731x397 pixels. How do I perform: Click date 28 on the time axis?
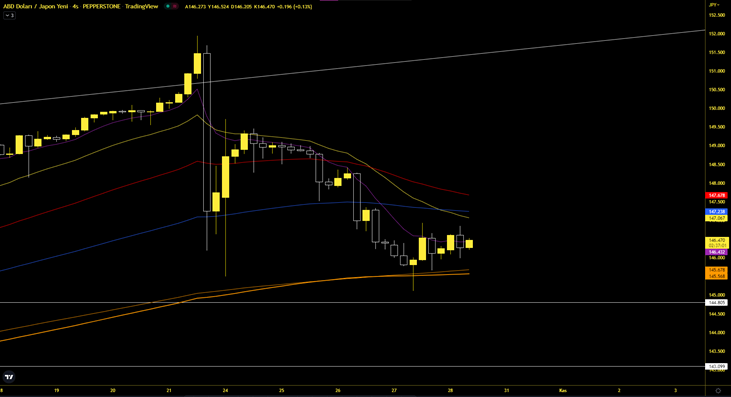click(x=450, y=390)
